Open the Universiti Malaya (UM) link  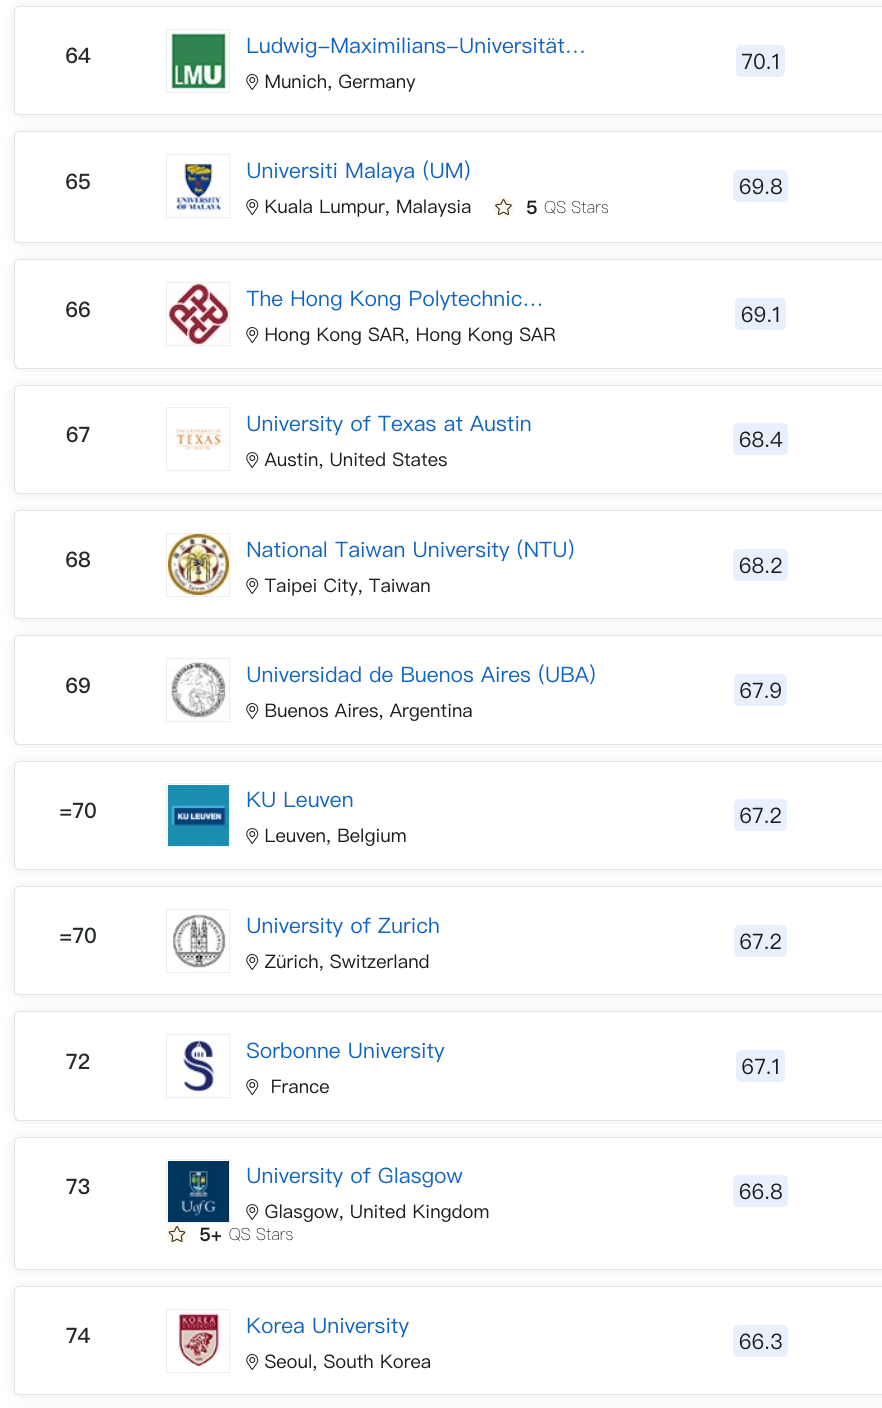358,171
